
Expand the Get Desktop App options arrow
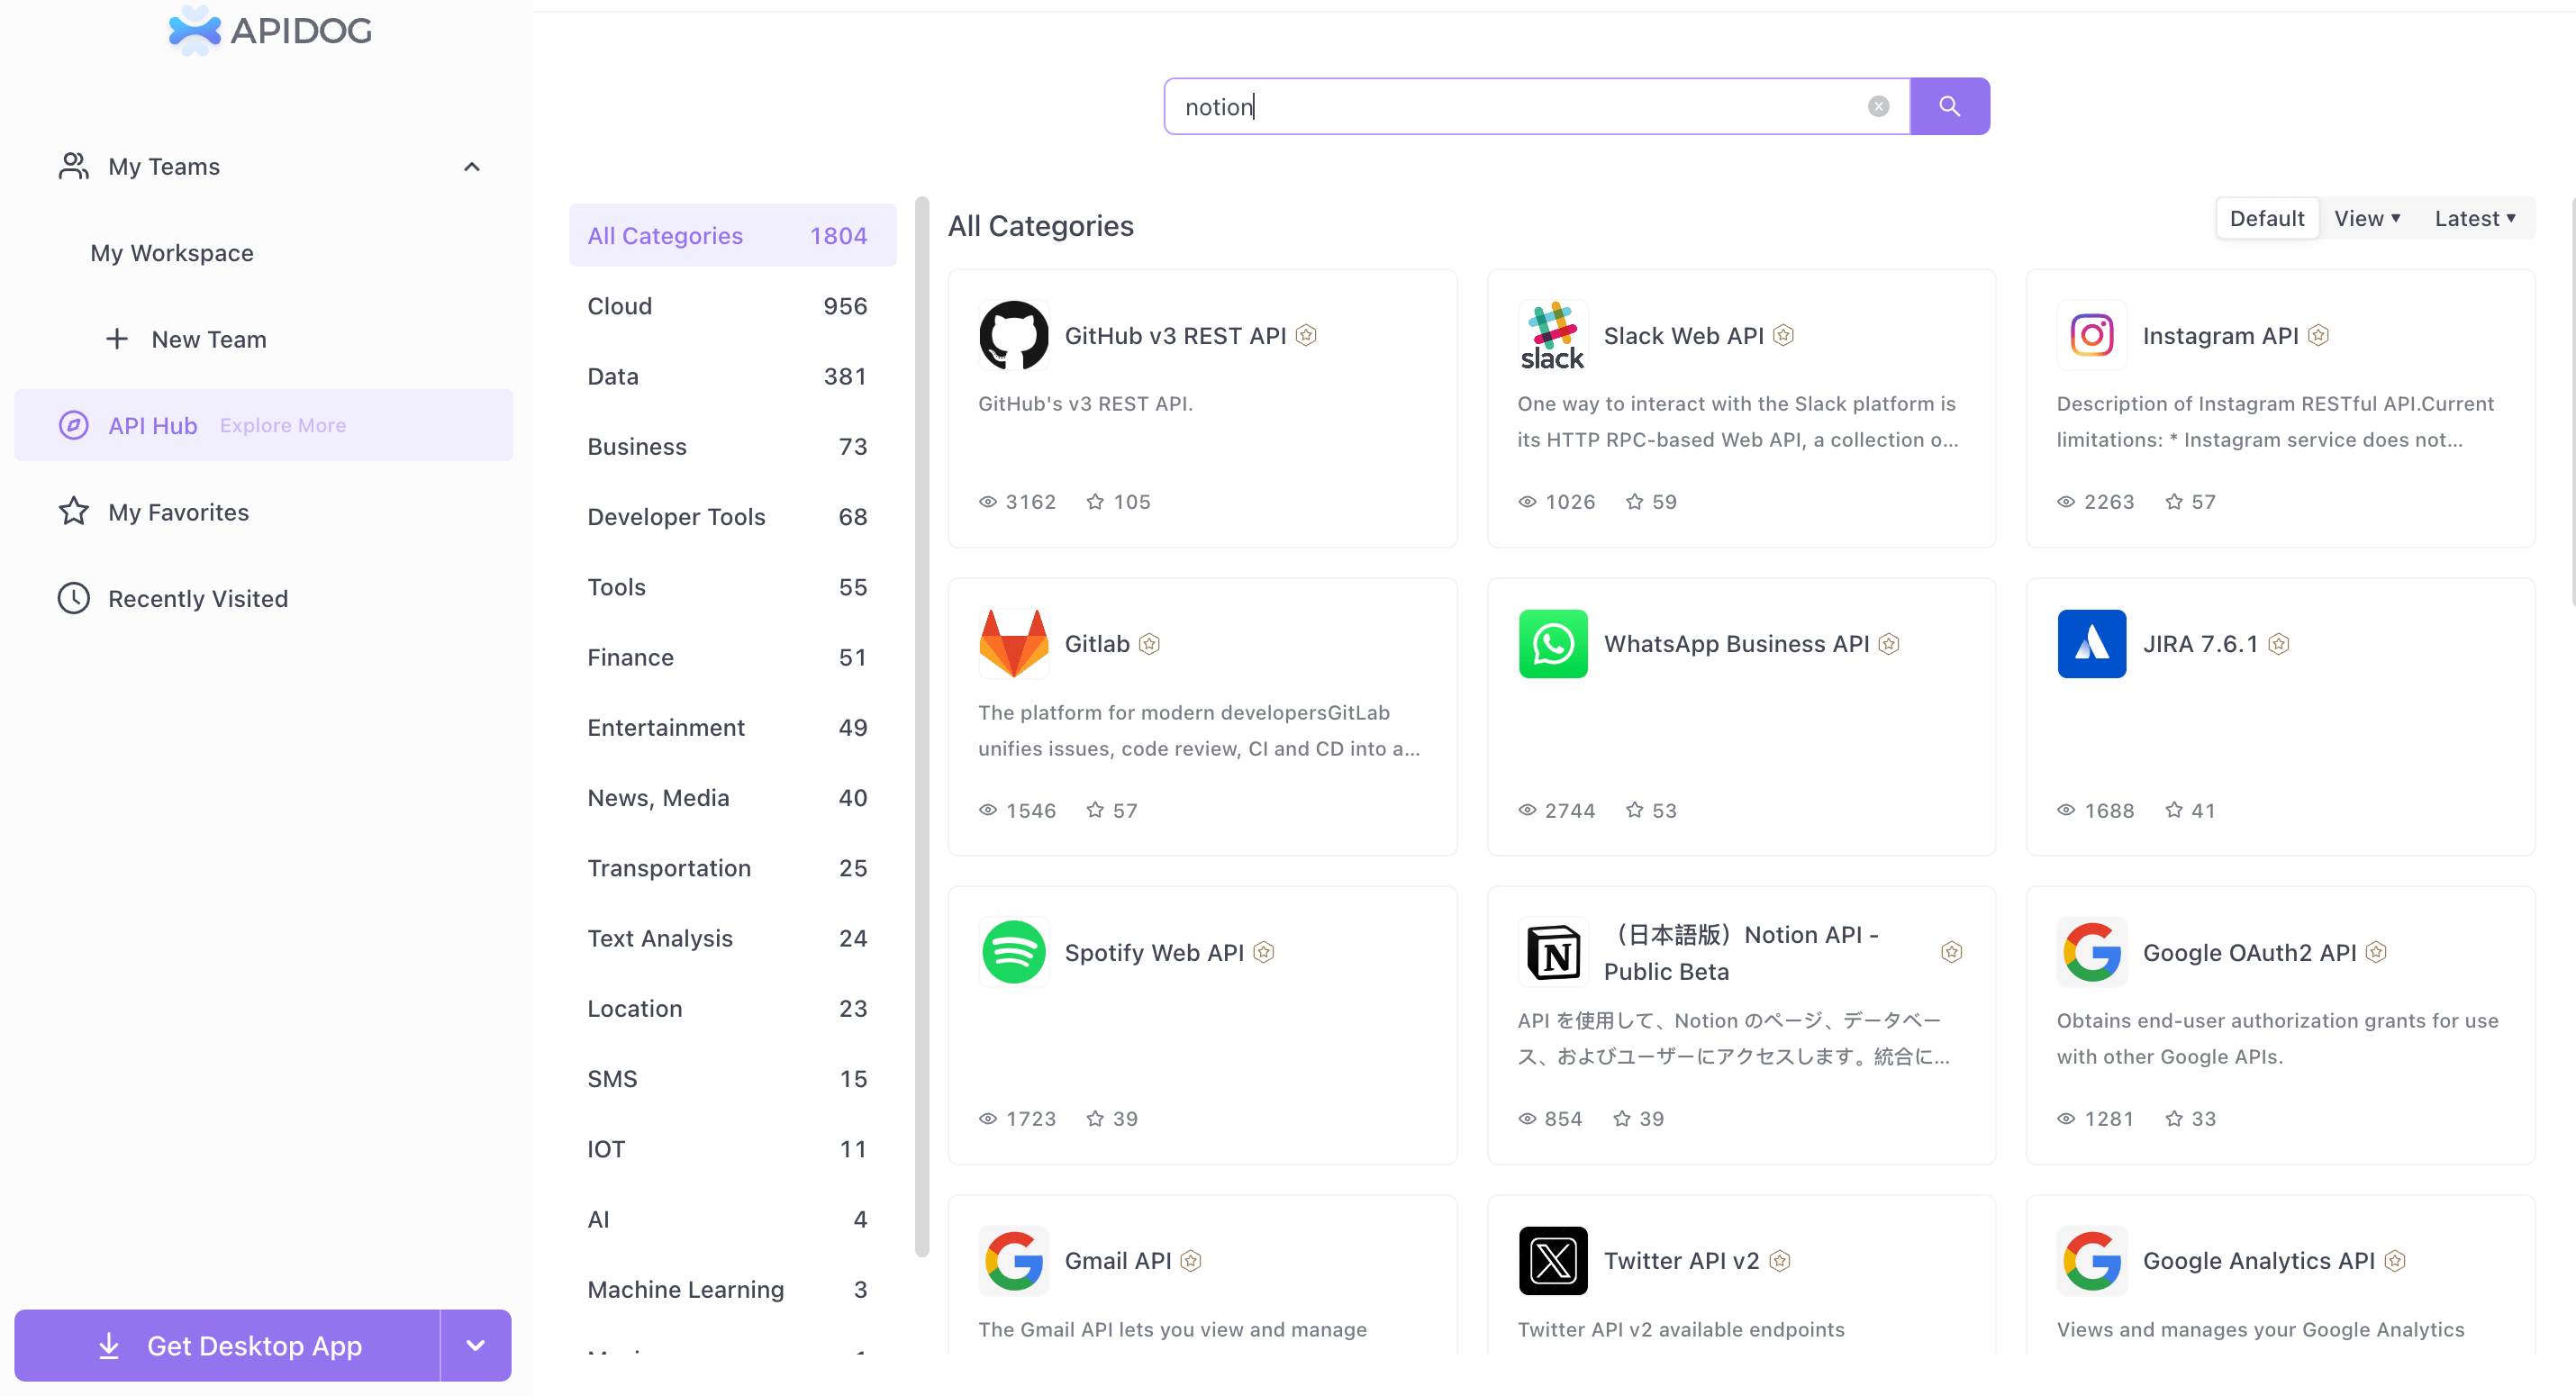coord(477,1346)
